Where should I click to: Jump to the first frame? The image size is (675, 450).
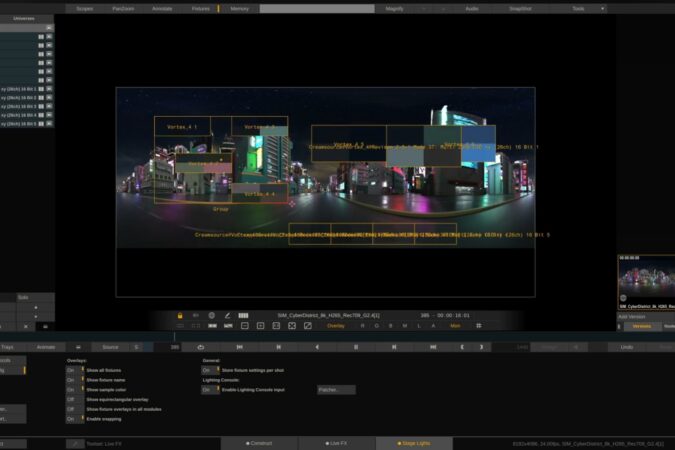[239, 347]
